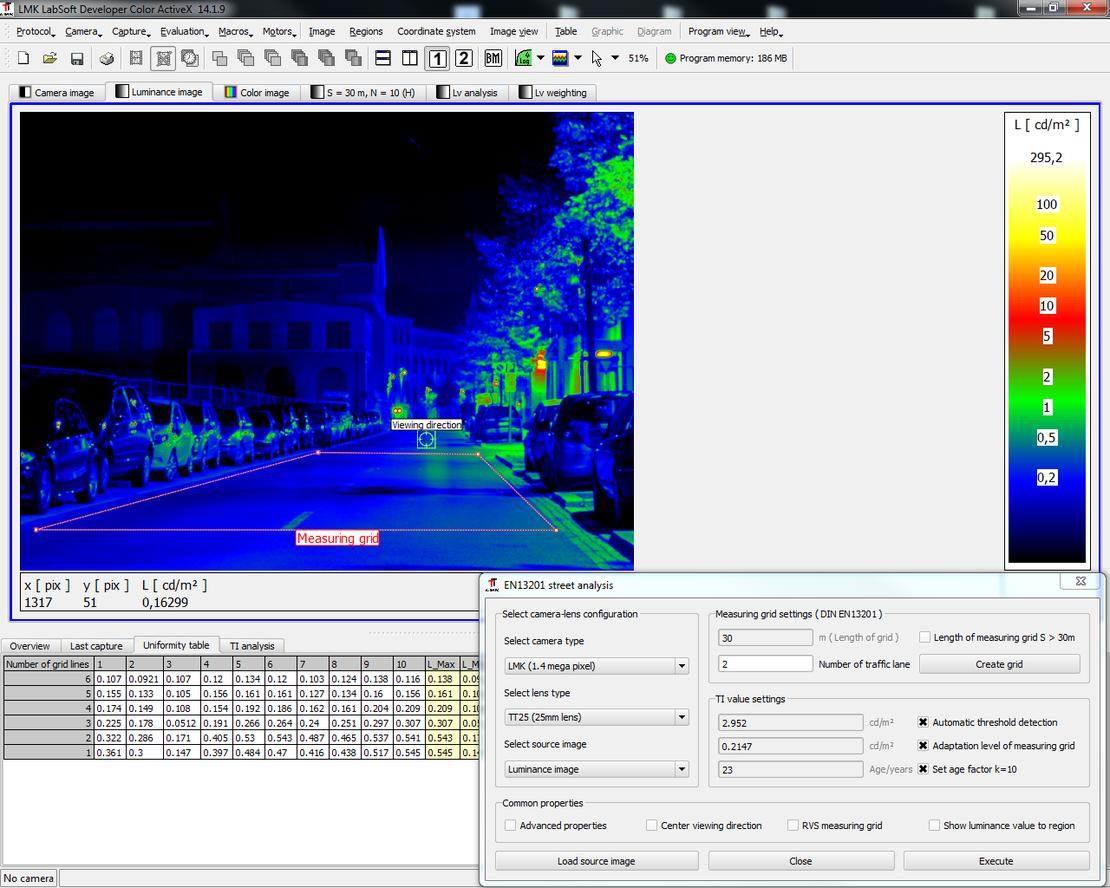Enable Length of measuring grid S > 30m
Viewport: 1110px width, 888px height.
[x=925, y=637]
